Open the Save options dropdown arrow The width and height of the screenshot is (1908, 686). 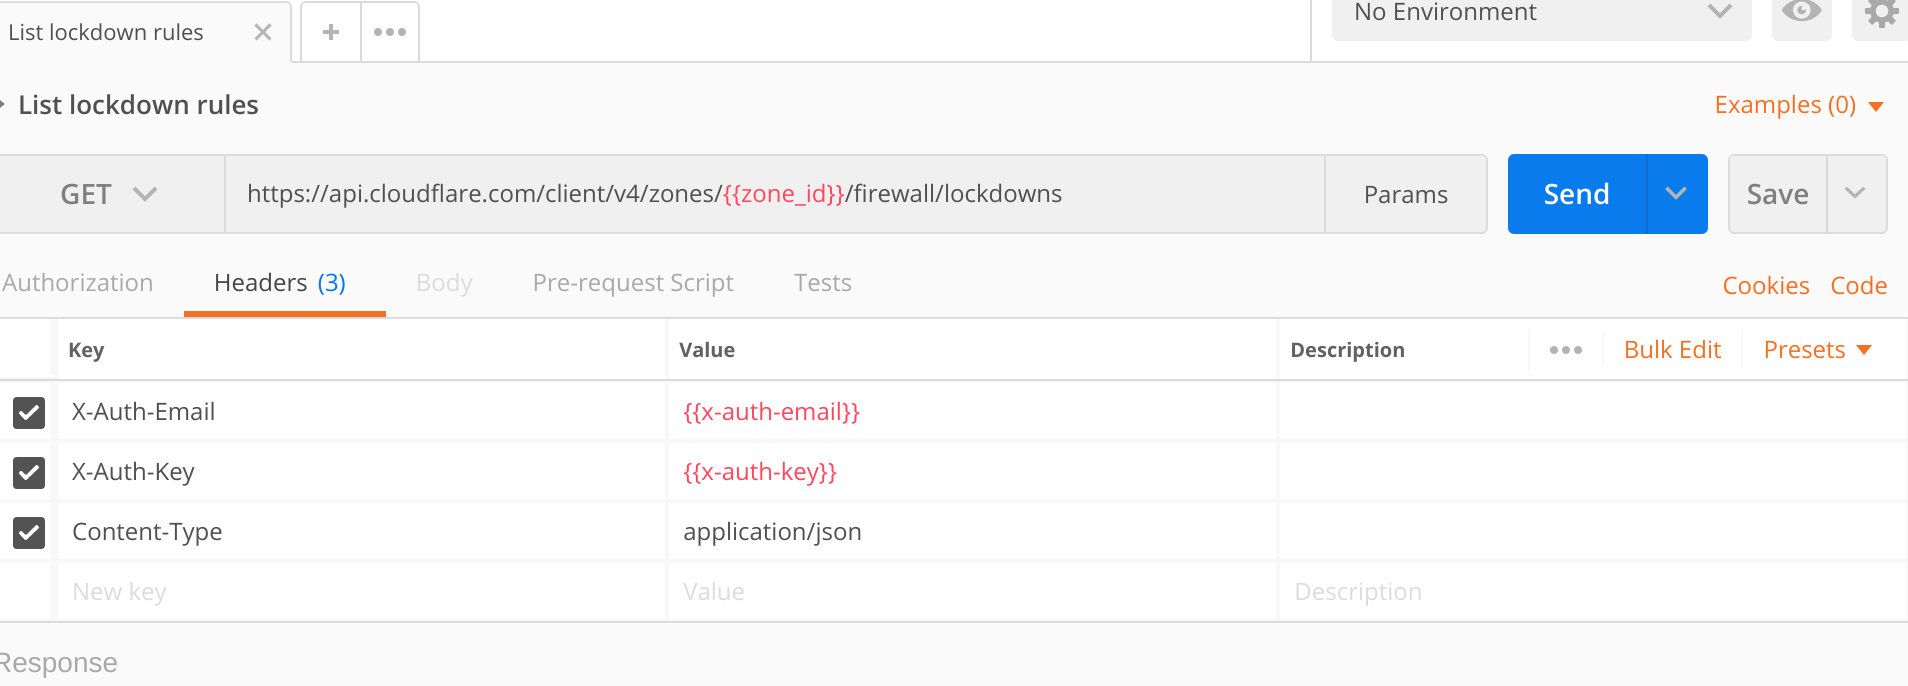[x=1855, y=194]
